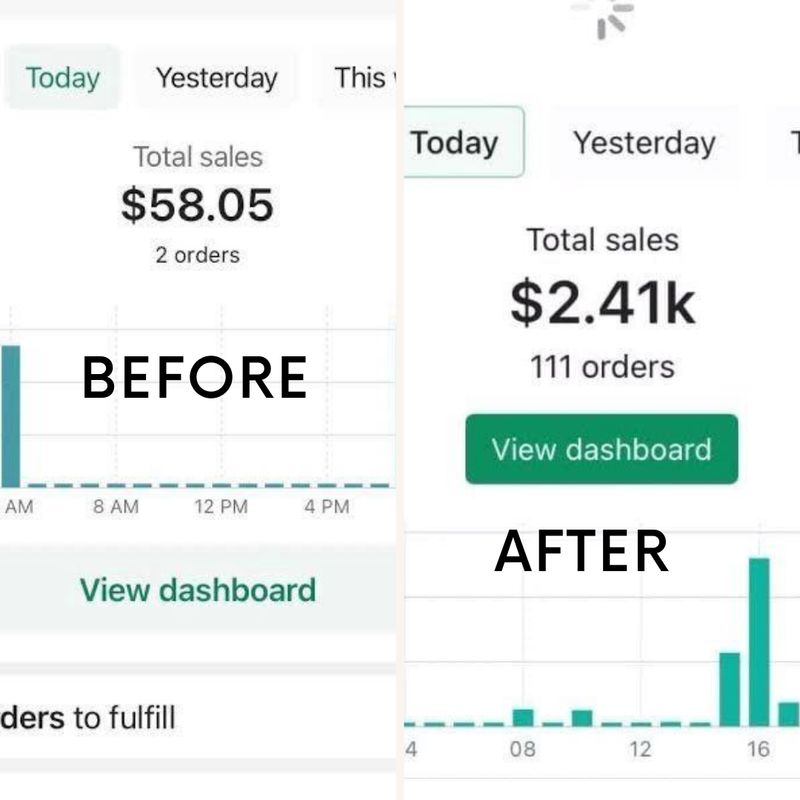Viewport: 800px width, 800px height.
Task: Switch to Yesterday tab in the left panel
Action: (x=216, y=78)
